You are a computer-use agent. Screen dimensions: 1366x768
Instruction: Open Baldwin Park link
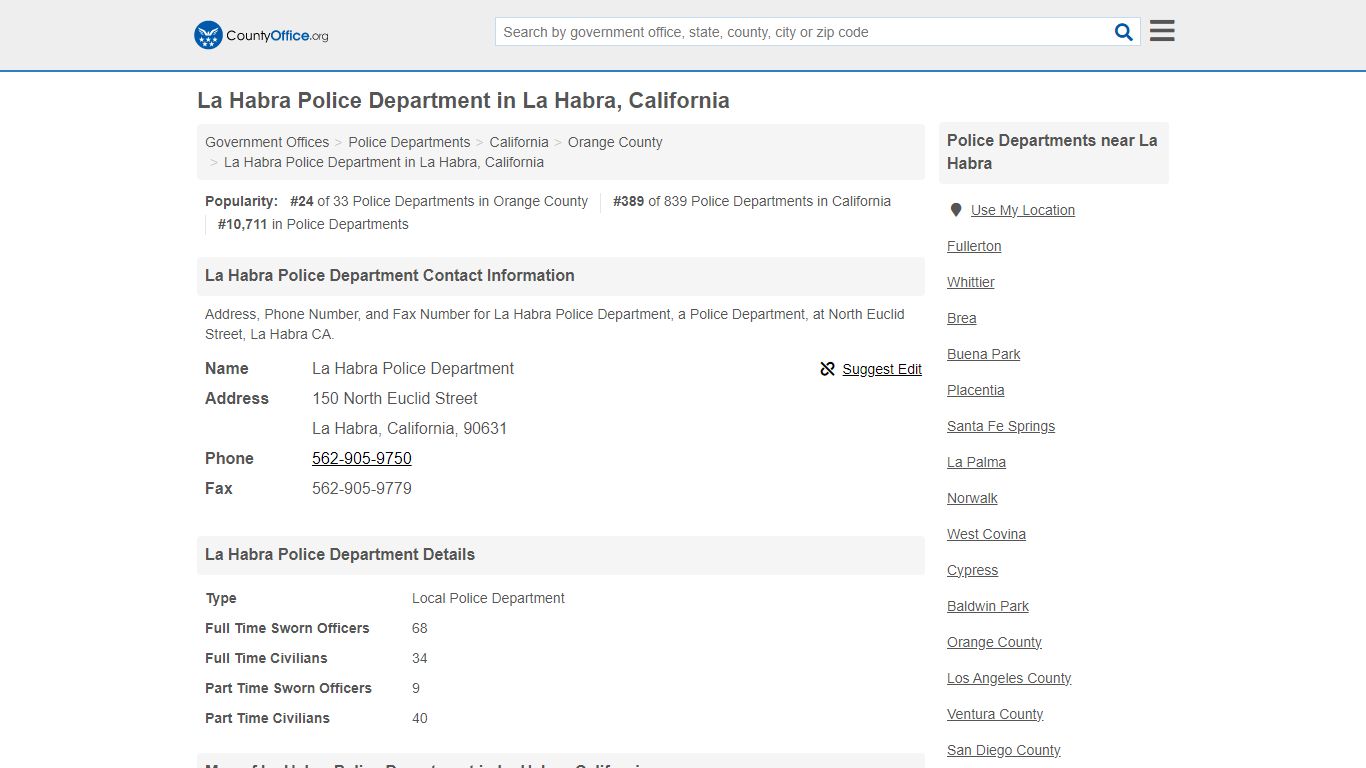[x=988, y=606]
